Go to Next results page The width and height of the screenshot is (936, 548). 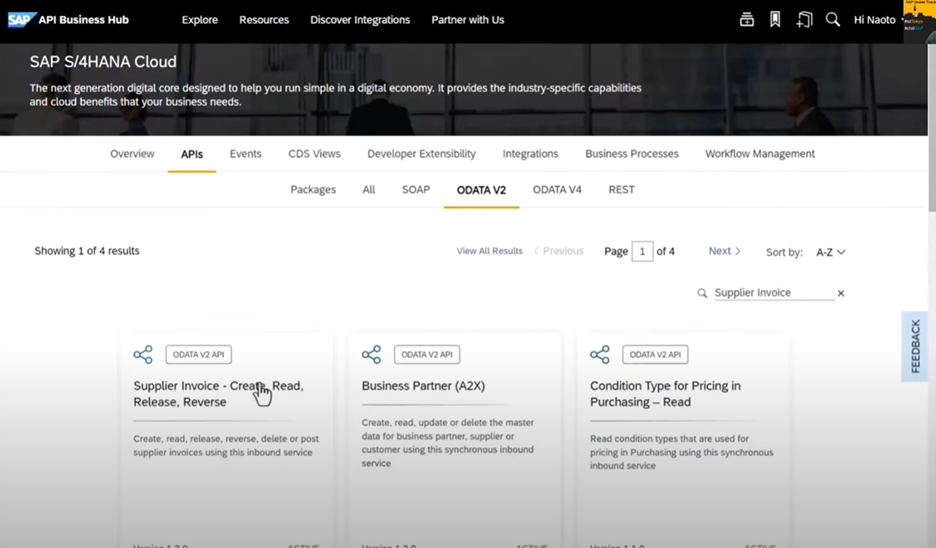tap(725, 251)
